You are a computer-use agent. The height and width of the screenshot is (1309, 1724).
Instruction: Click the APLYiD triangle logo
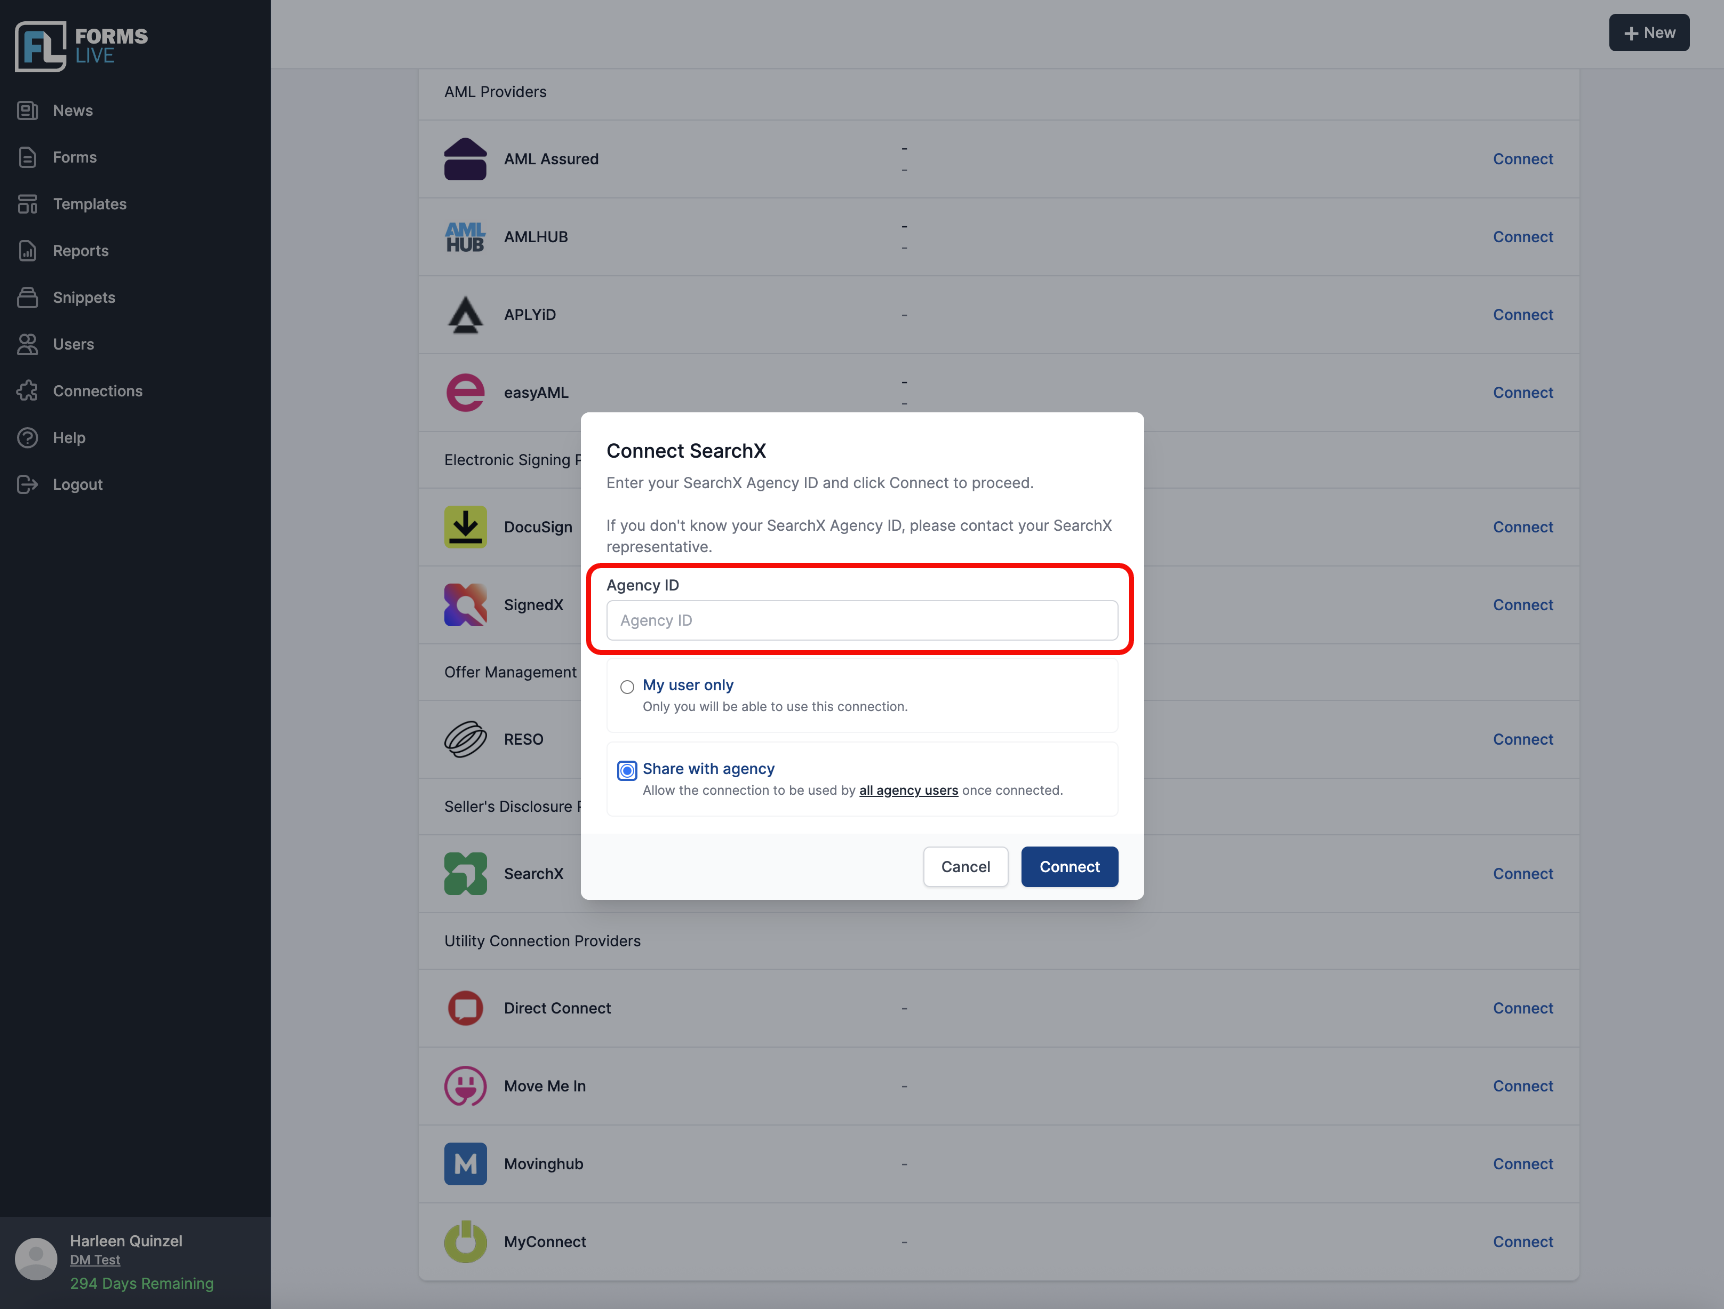465,315
